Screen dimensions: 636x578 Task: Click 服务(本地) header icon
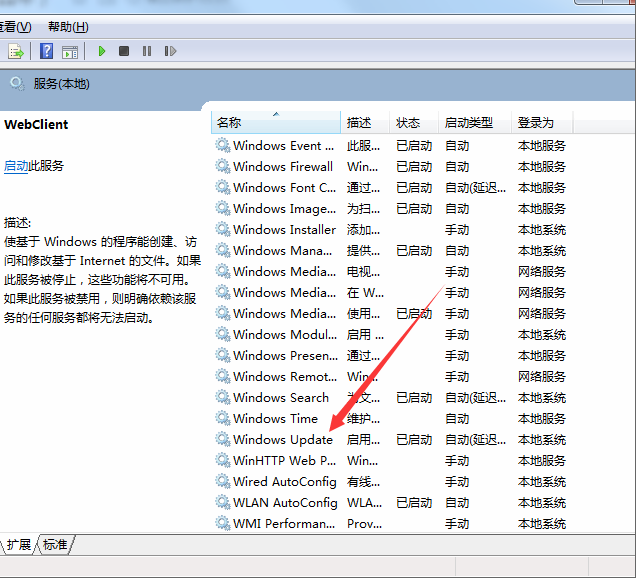pos(17,84)
